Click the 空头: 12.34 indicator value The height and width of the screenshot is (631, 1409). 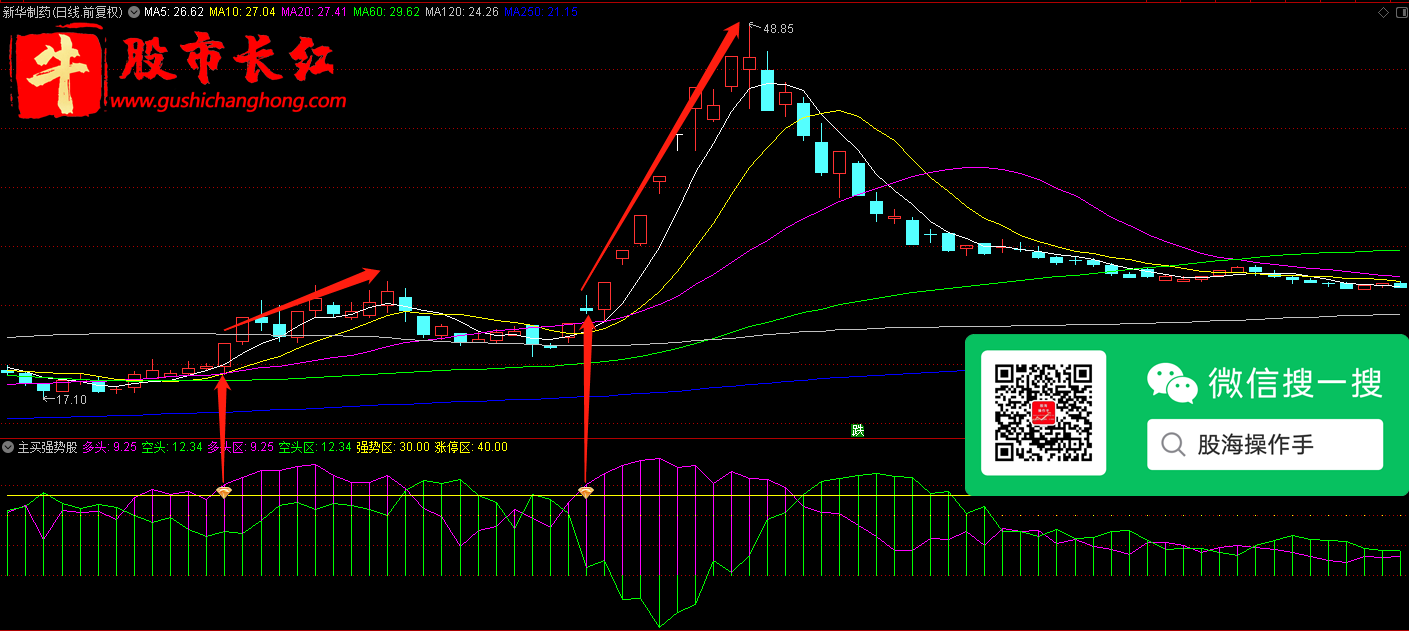[172, 447]
